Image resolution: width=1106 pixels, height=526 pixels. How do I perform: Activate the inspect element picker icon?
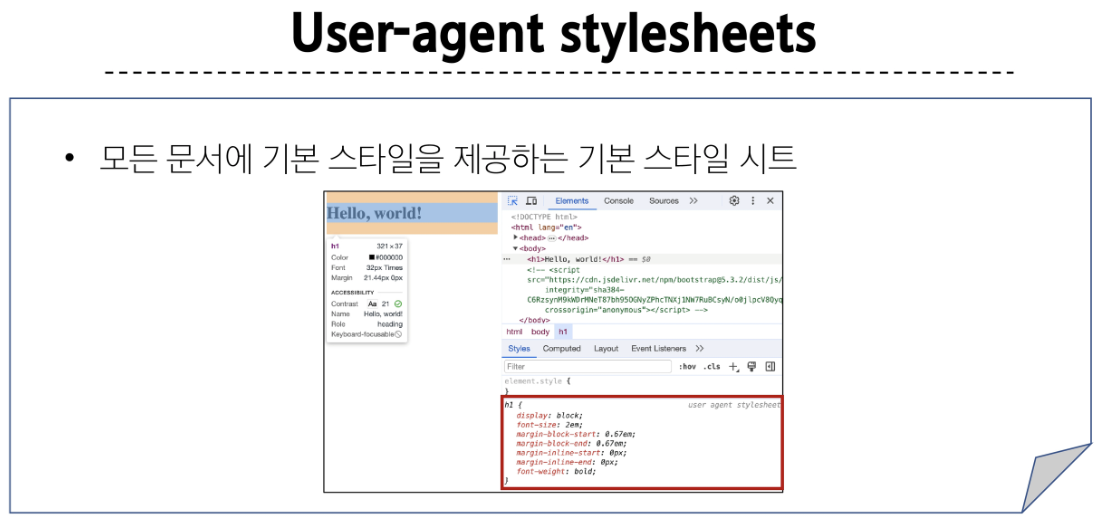pos(513,201)
